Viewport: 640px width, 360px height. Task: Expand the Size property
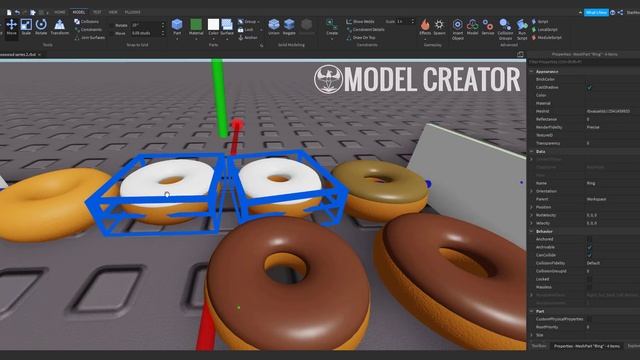pyautogui.click(x=531, y=335)
